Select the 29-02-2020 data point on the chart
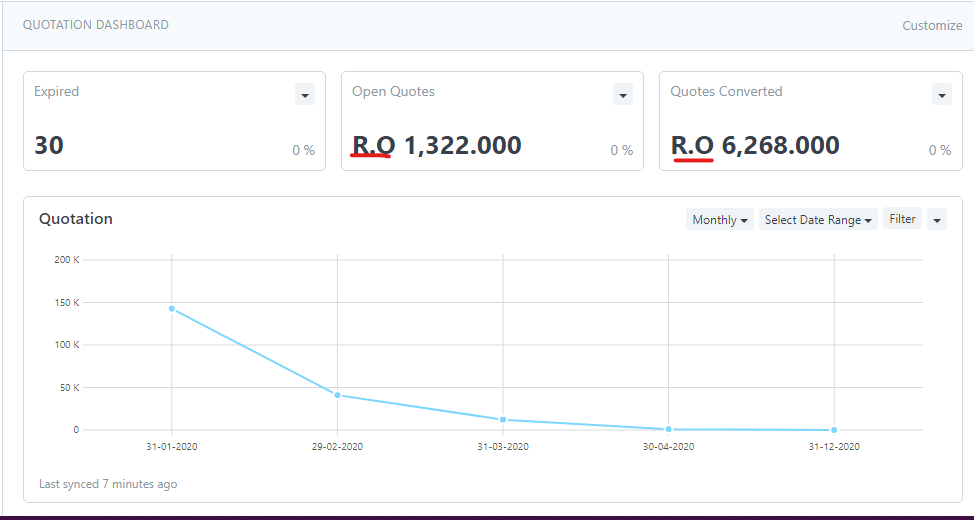974x520 pixels. point(337,395)
